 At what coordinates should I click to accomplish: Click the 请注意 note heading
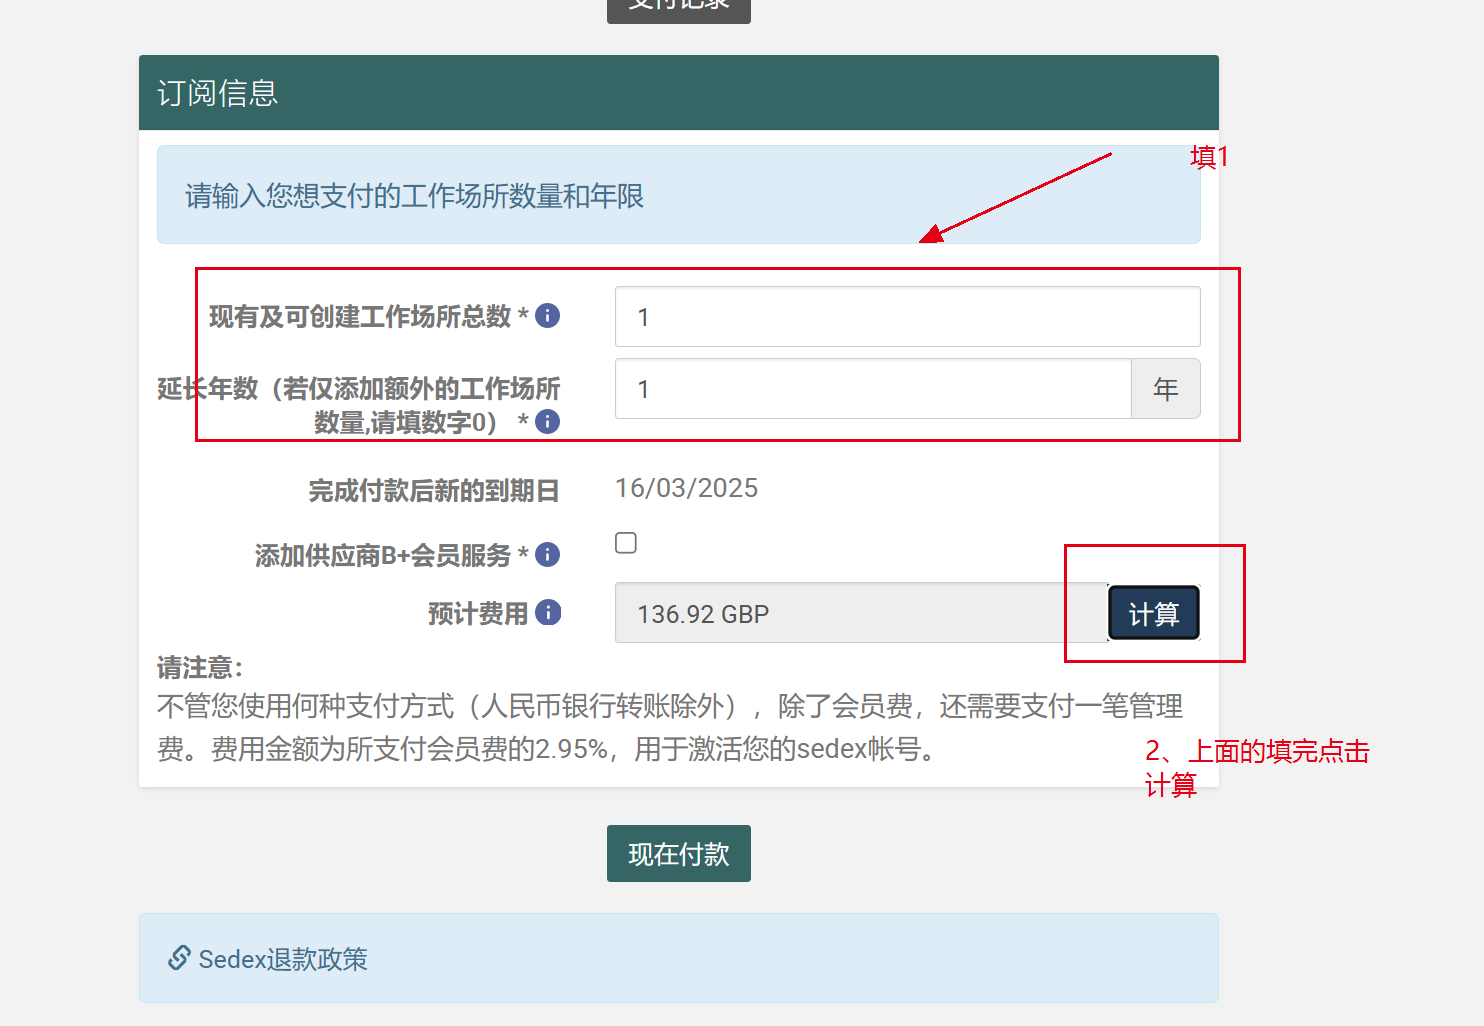point(200,668)
